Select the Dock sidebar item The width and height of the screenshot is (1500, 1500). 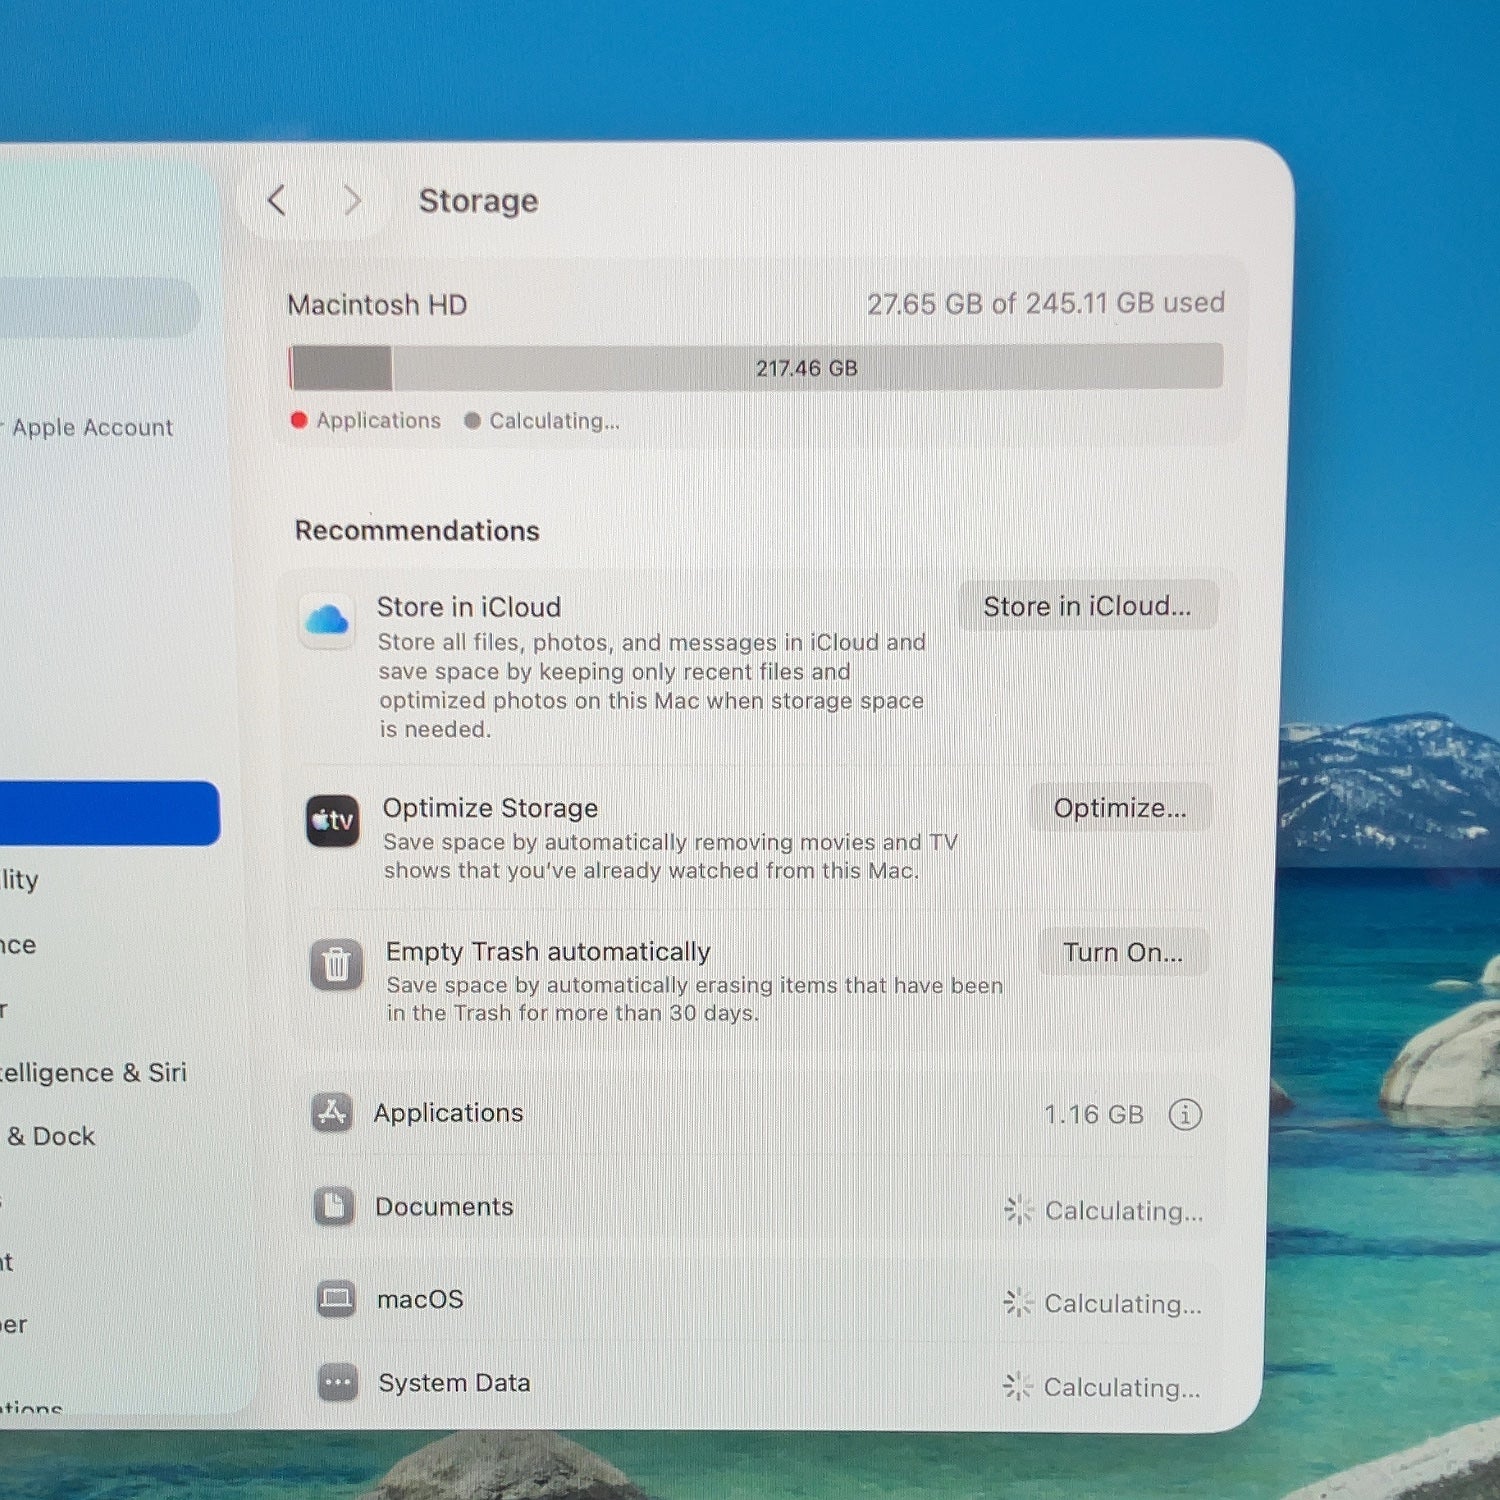[50, 1137]
